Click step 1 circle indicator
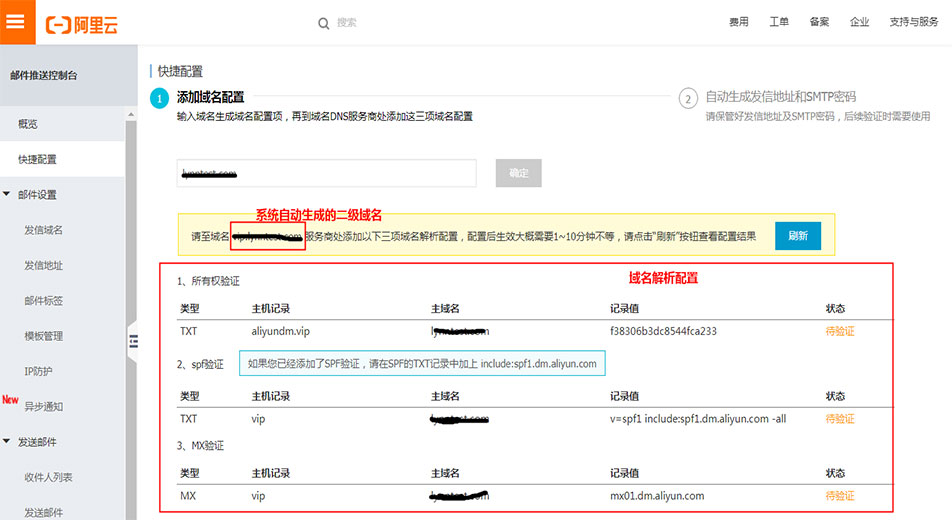Image resolution: width=952 pixels, height=520 pixels. tap(158, 98)
